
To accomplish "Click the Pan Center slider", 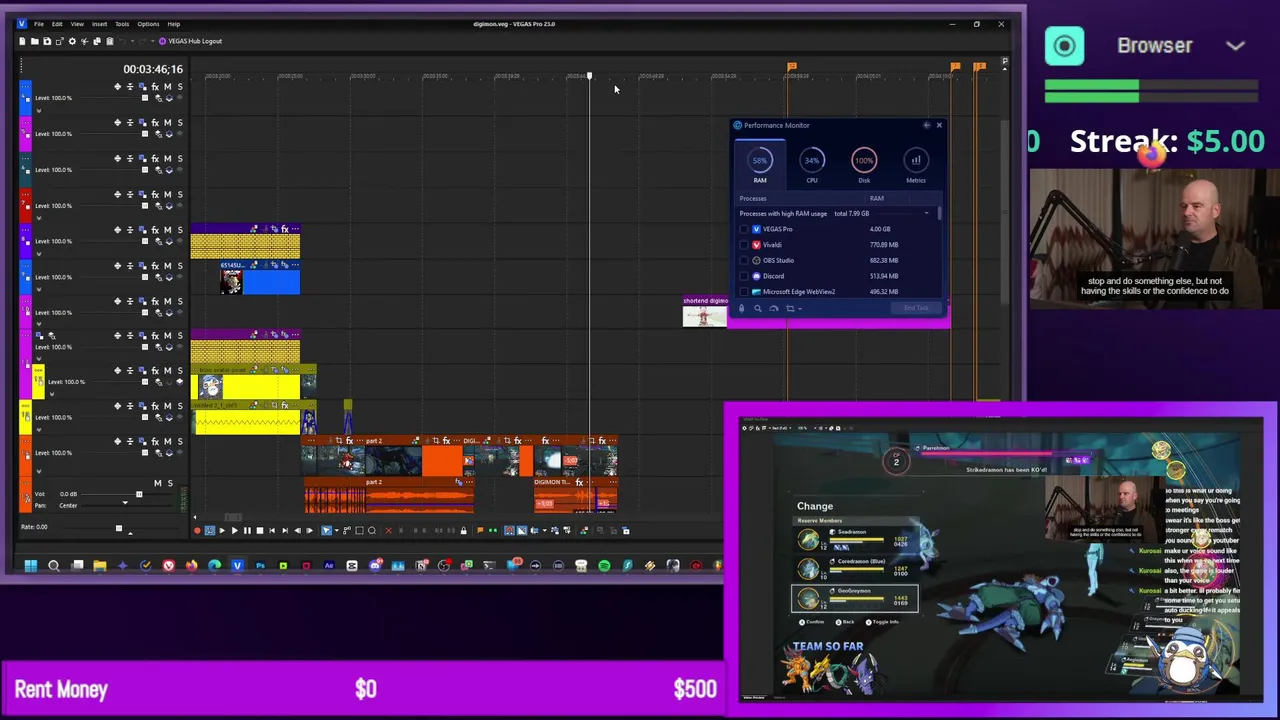I will [x=125, y=505].
